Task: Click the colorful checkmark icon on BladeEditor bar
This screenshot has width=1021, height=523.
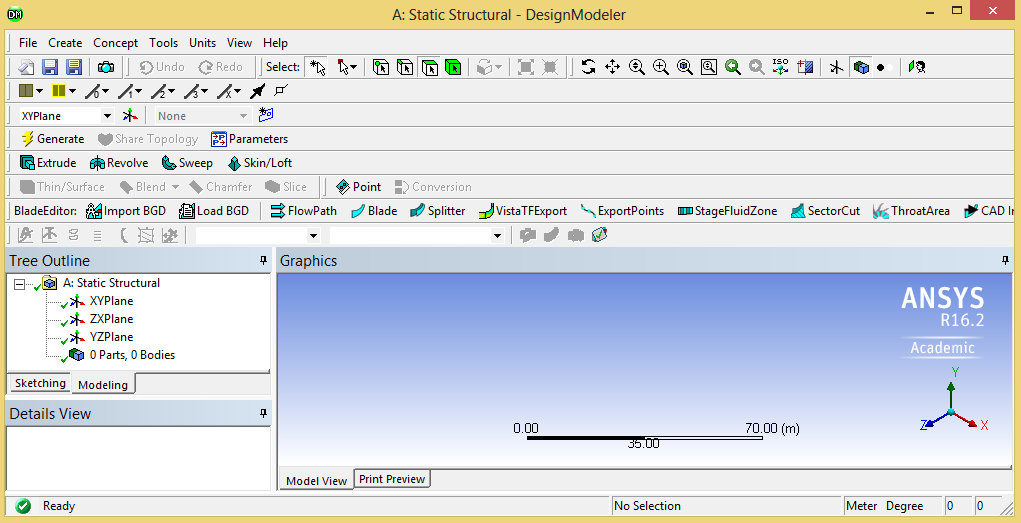Action: [600, 234]
